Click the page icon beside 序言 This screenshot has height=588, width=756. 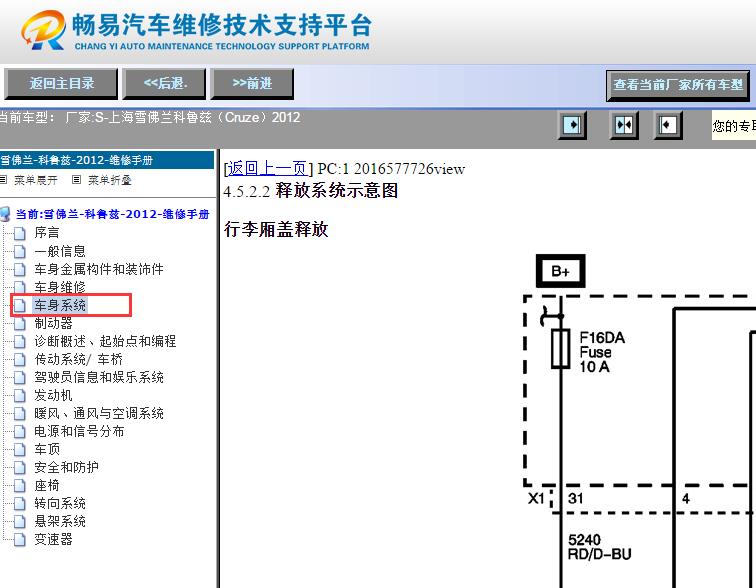(x=20, y=233)
